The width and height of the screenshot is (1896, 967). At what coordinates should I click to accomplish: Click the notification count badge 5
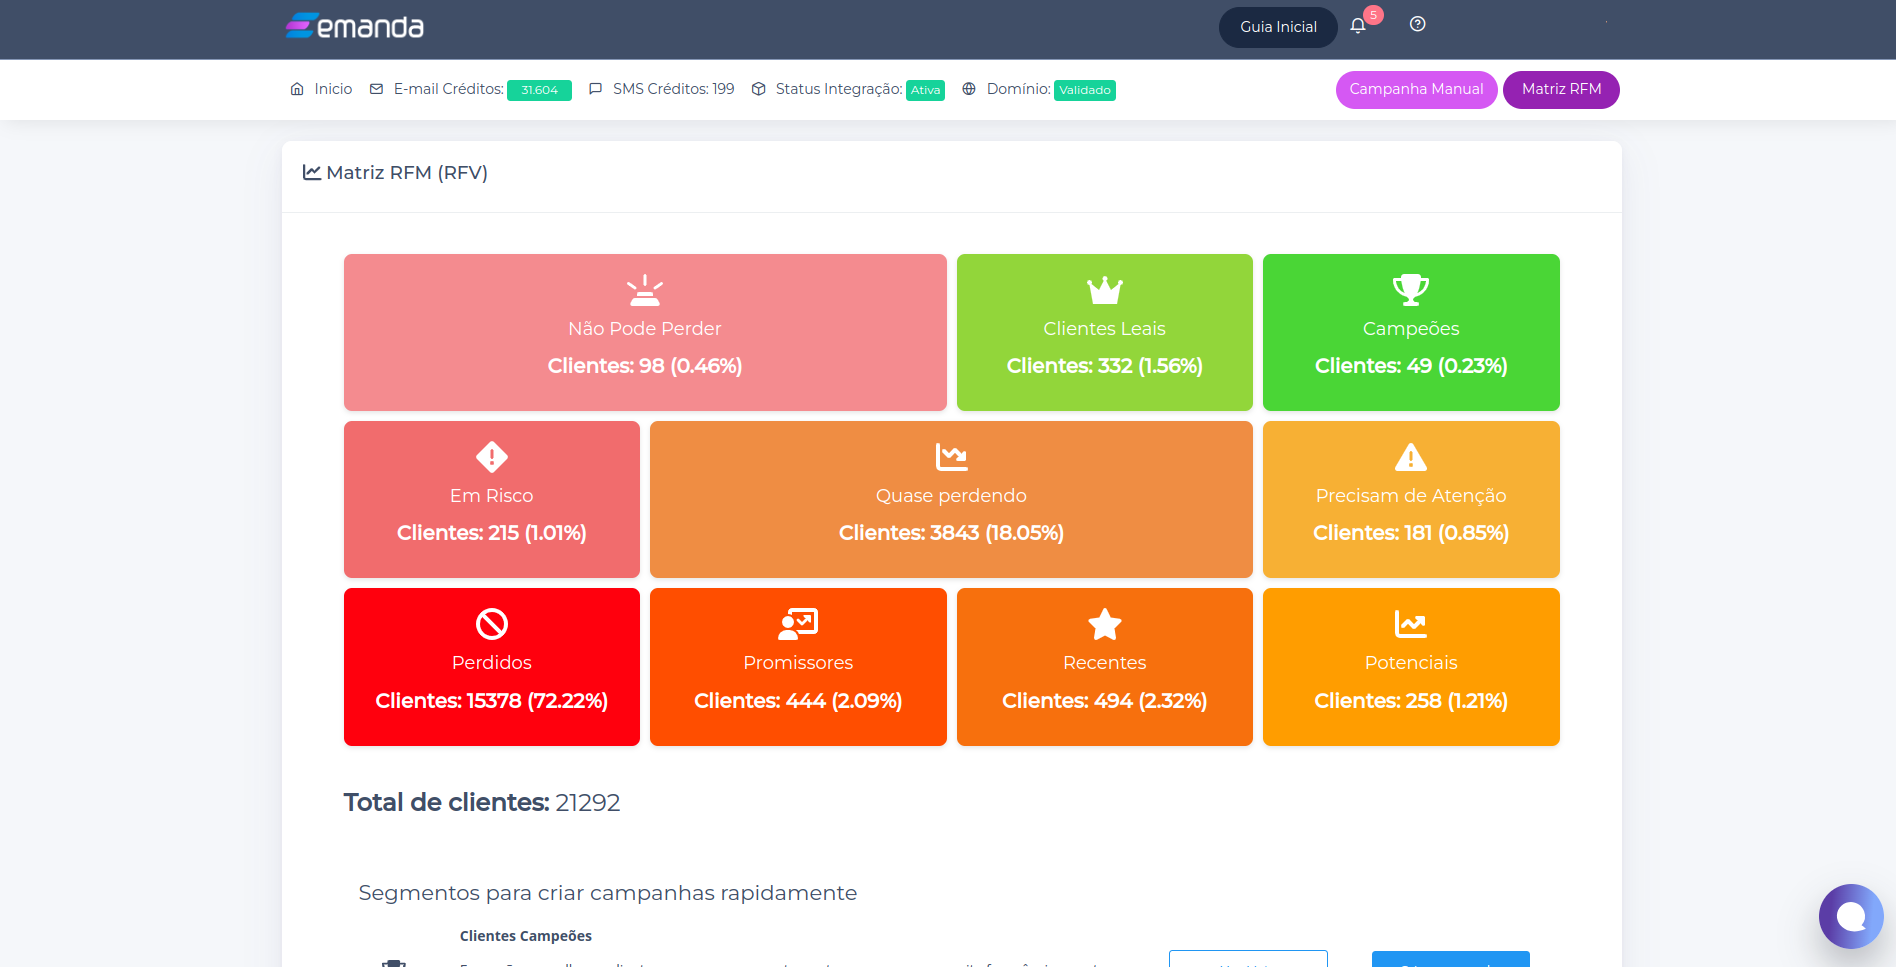click(x=1373, y=15)
